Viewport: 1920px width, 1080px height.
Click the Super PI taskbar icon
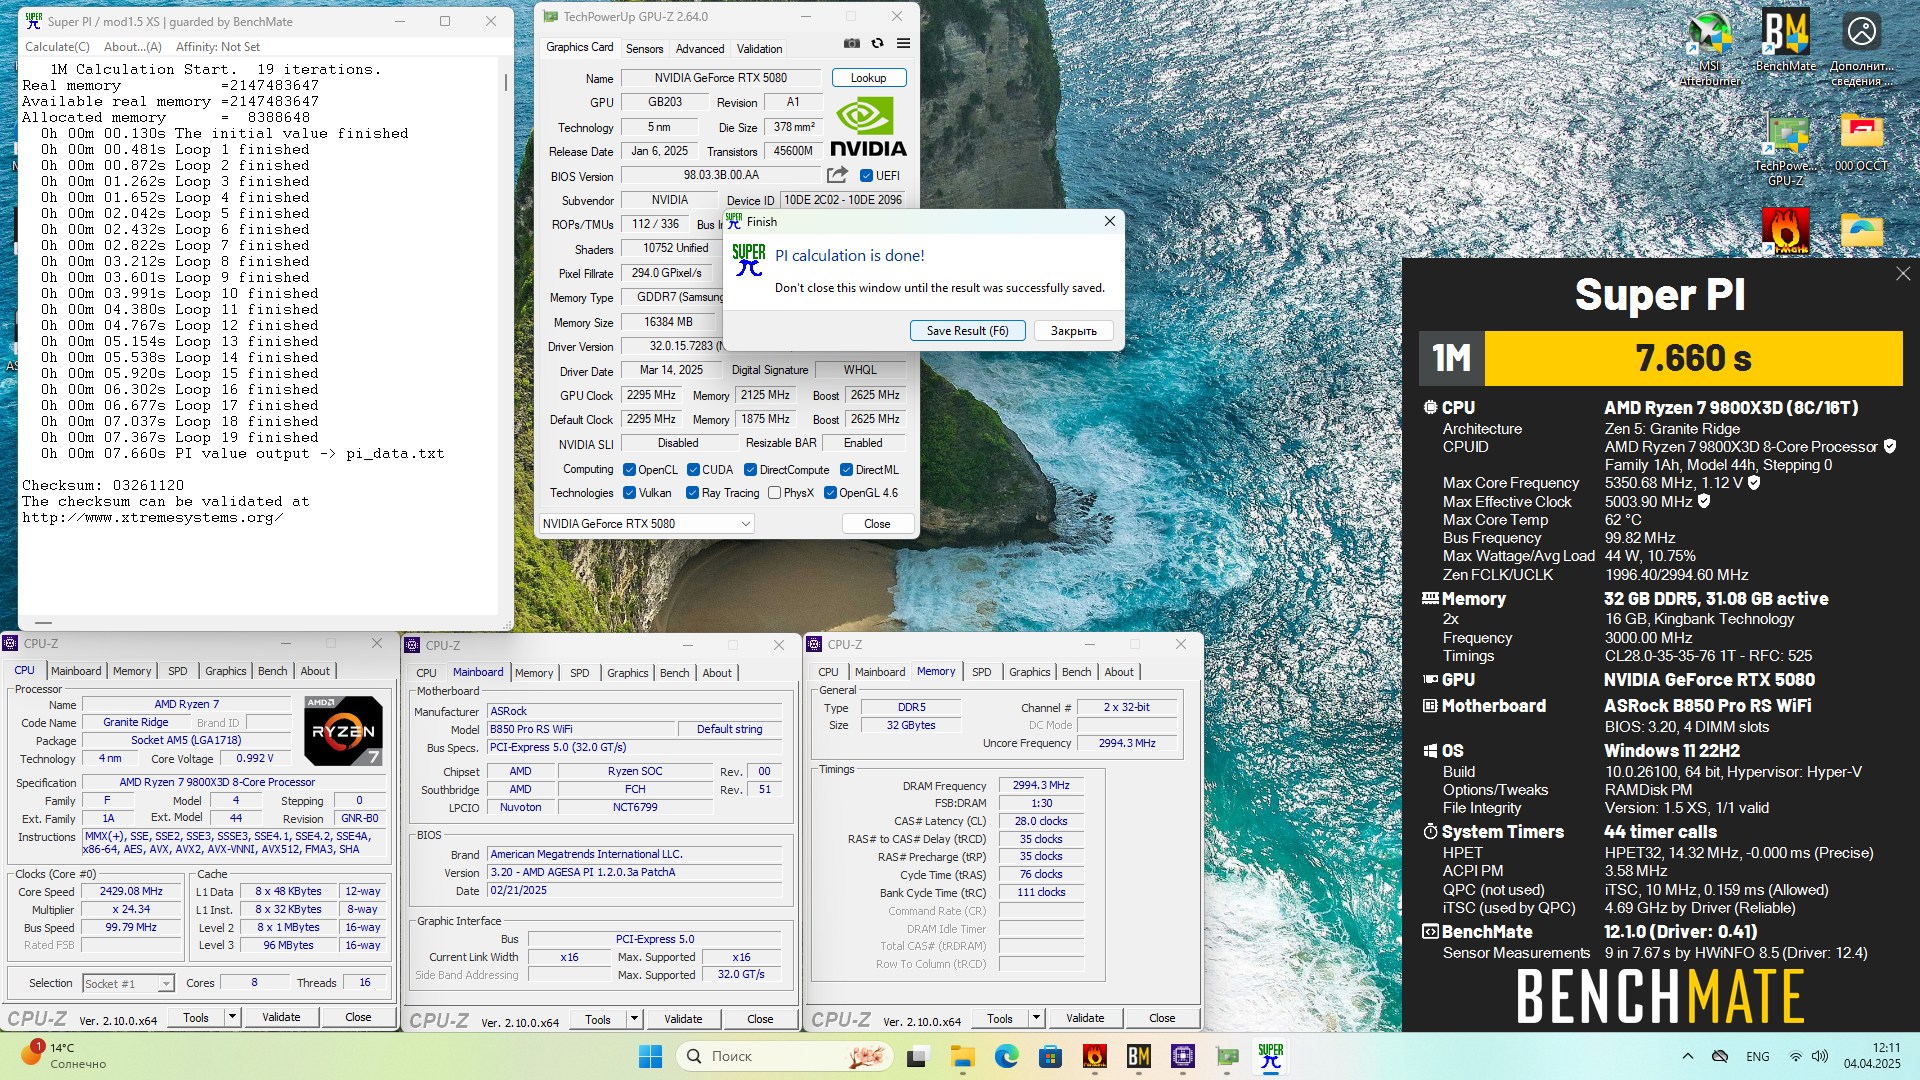1271,1056
